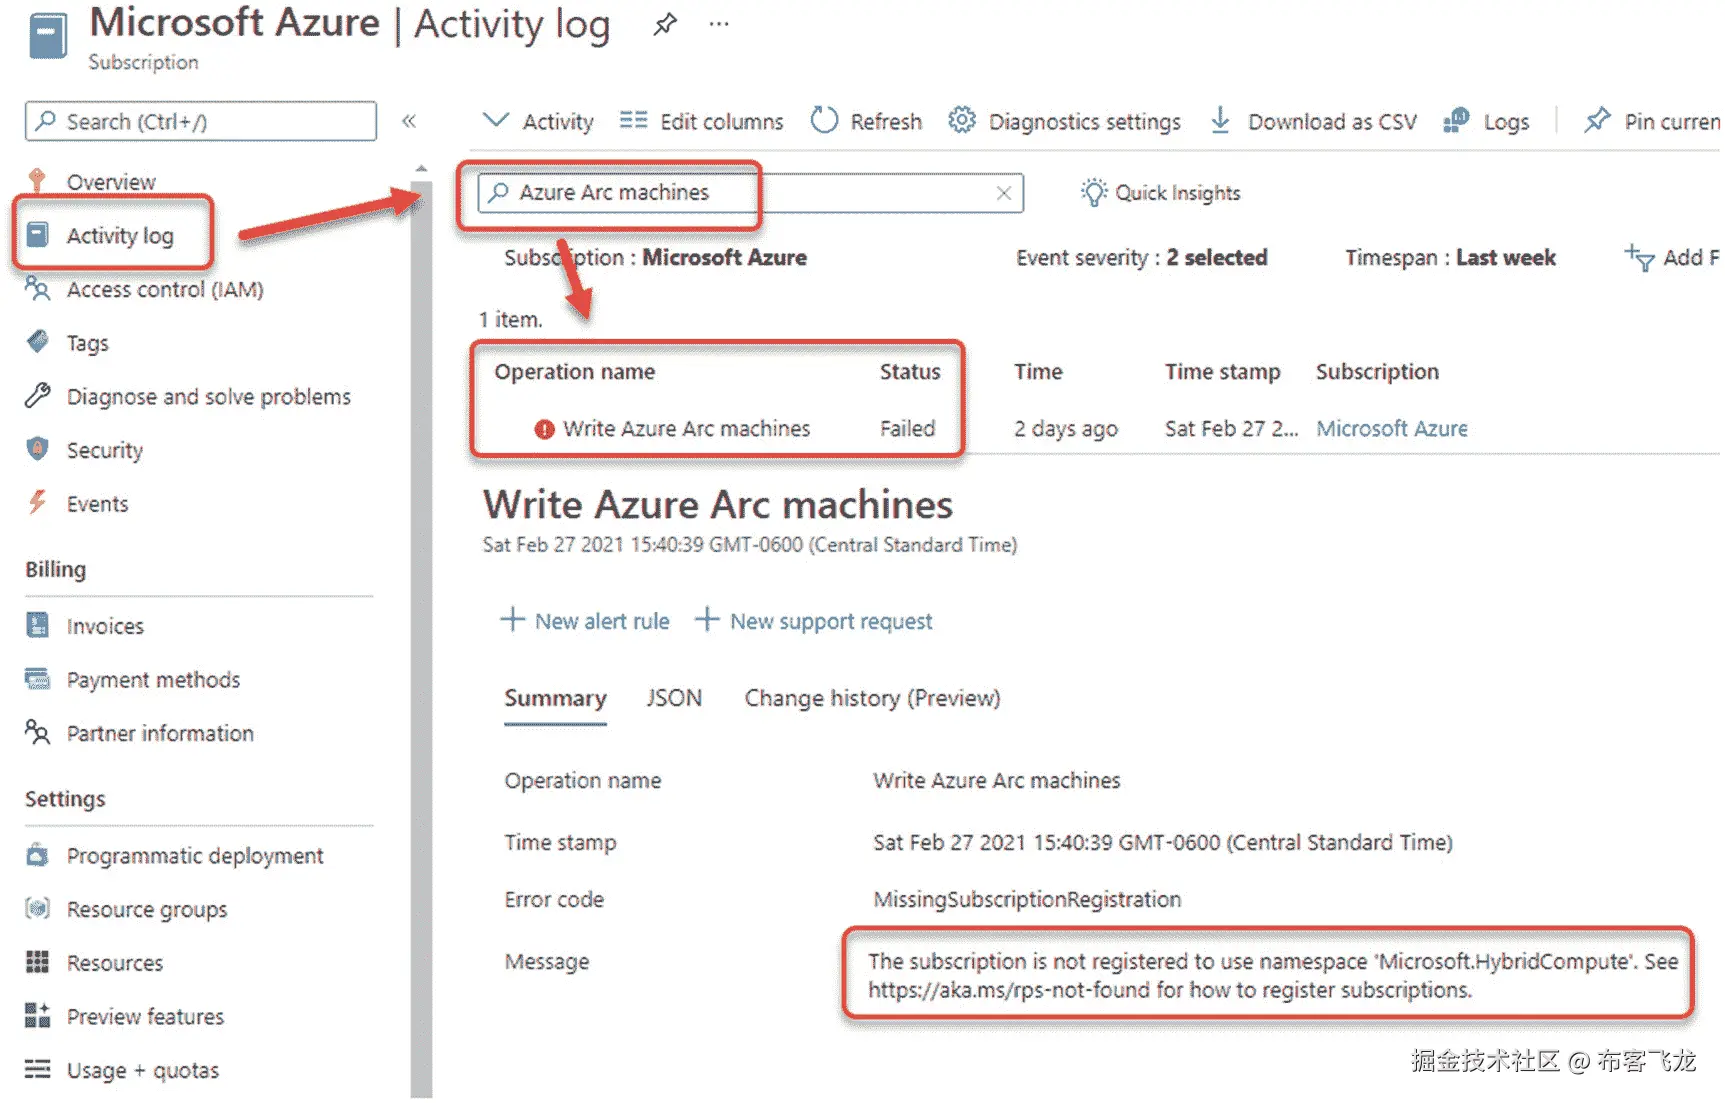Click the Invoices icon under Billing
This screenshot has width=1725, height=1103.
(38, 625)
